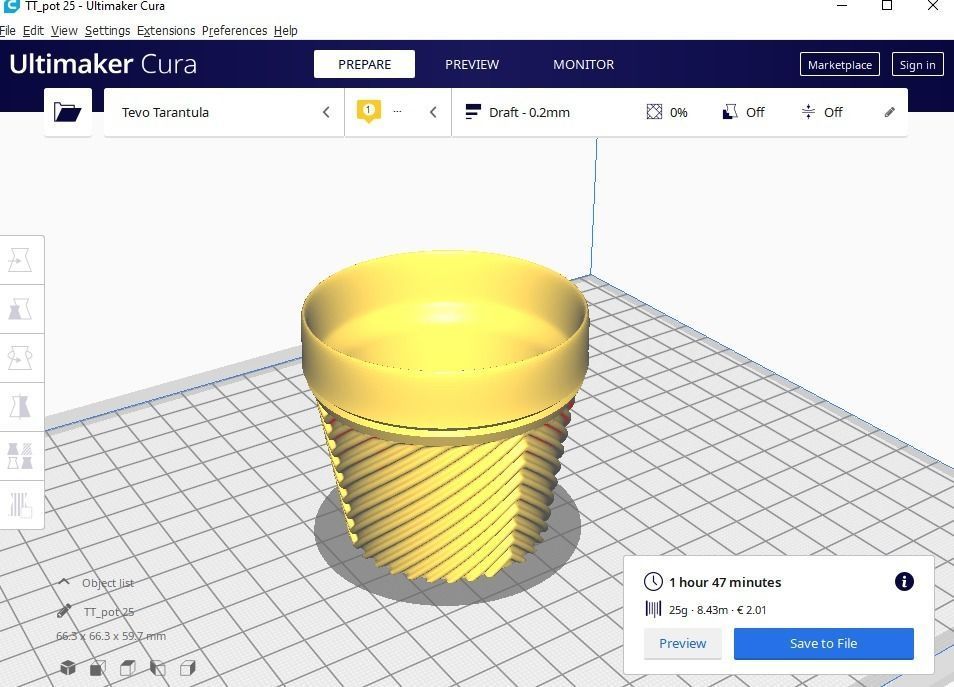Switch to the PREVIEW stage tab
Image resolution: width=954 pixels, height=687 pixels.
(x=472, y=64)
